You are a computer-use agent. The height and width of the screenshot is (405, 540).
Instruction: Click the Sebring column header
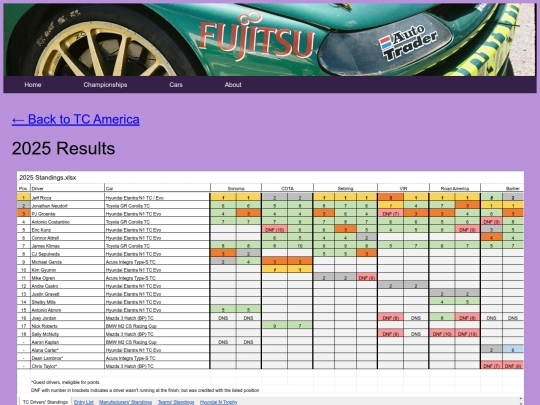[345, 188]
